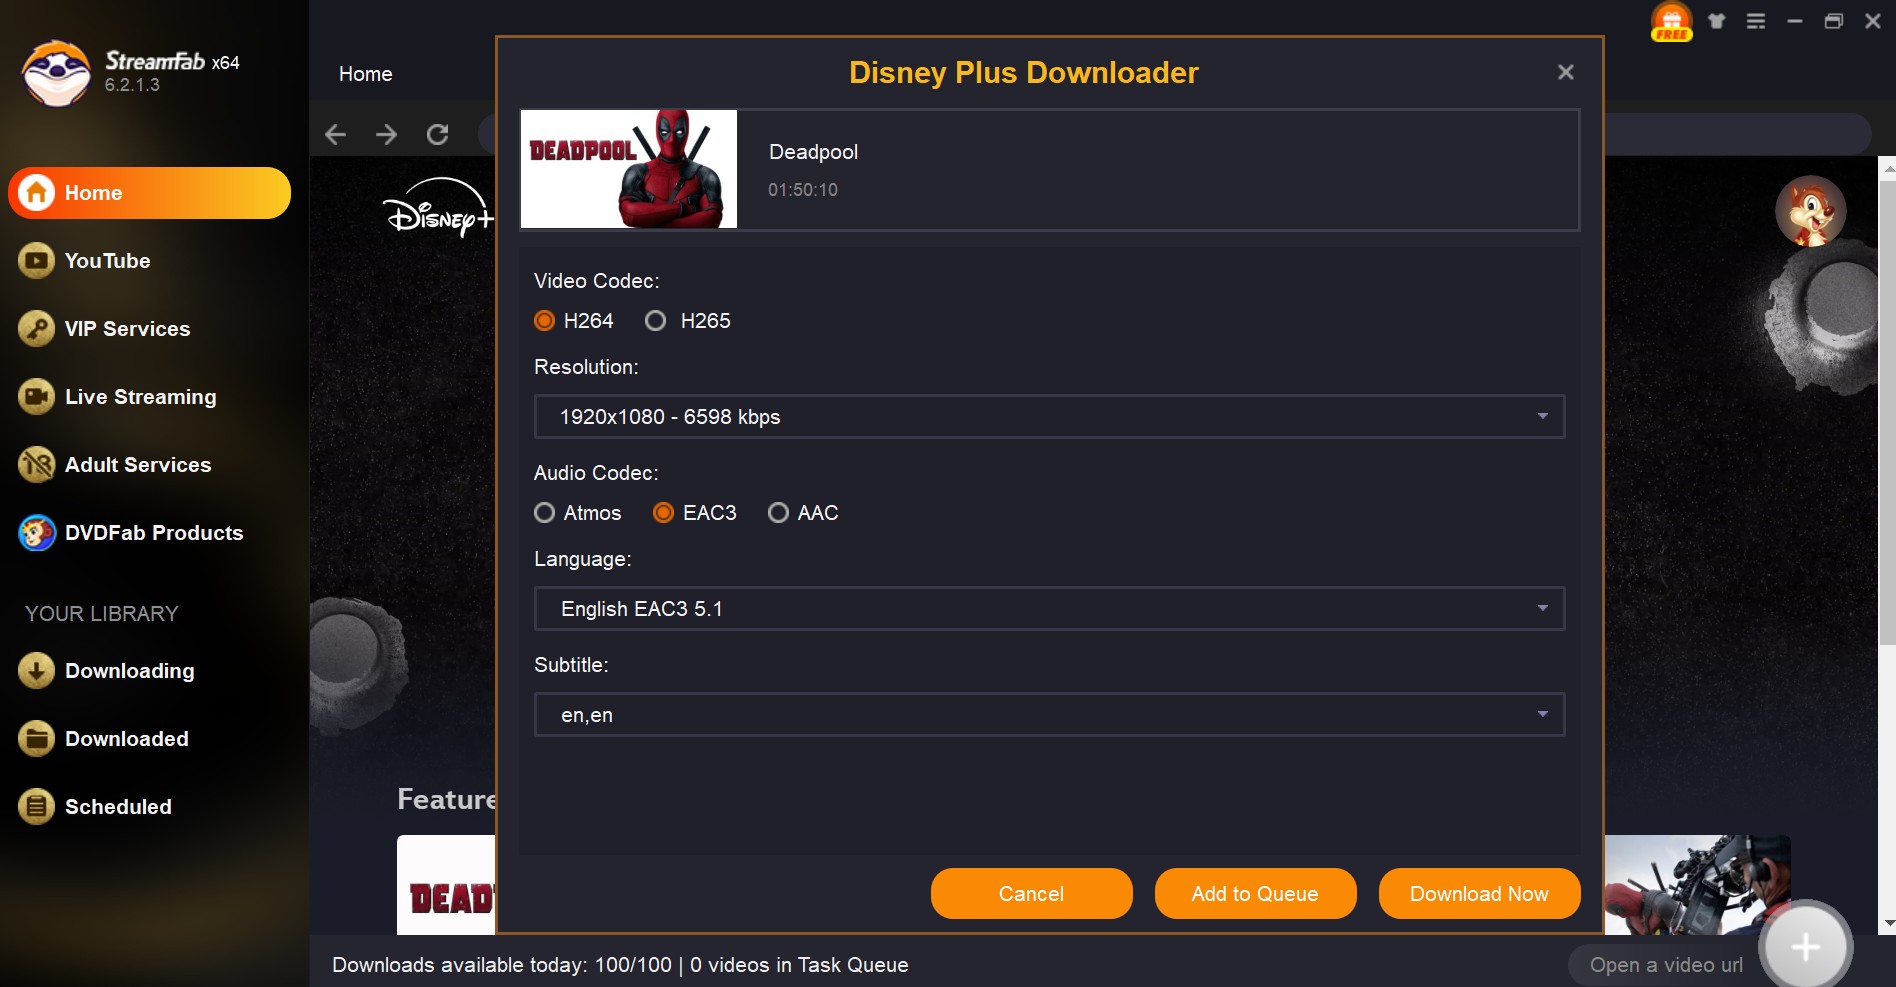Open the Downloading library label

coord(130,671)
